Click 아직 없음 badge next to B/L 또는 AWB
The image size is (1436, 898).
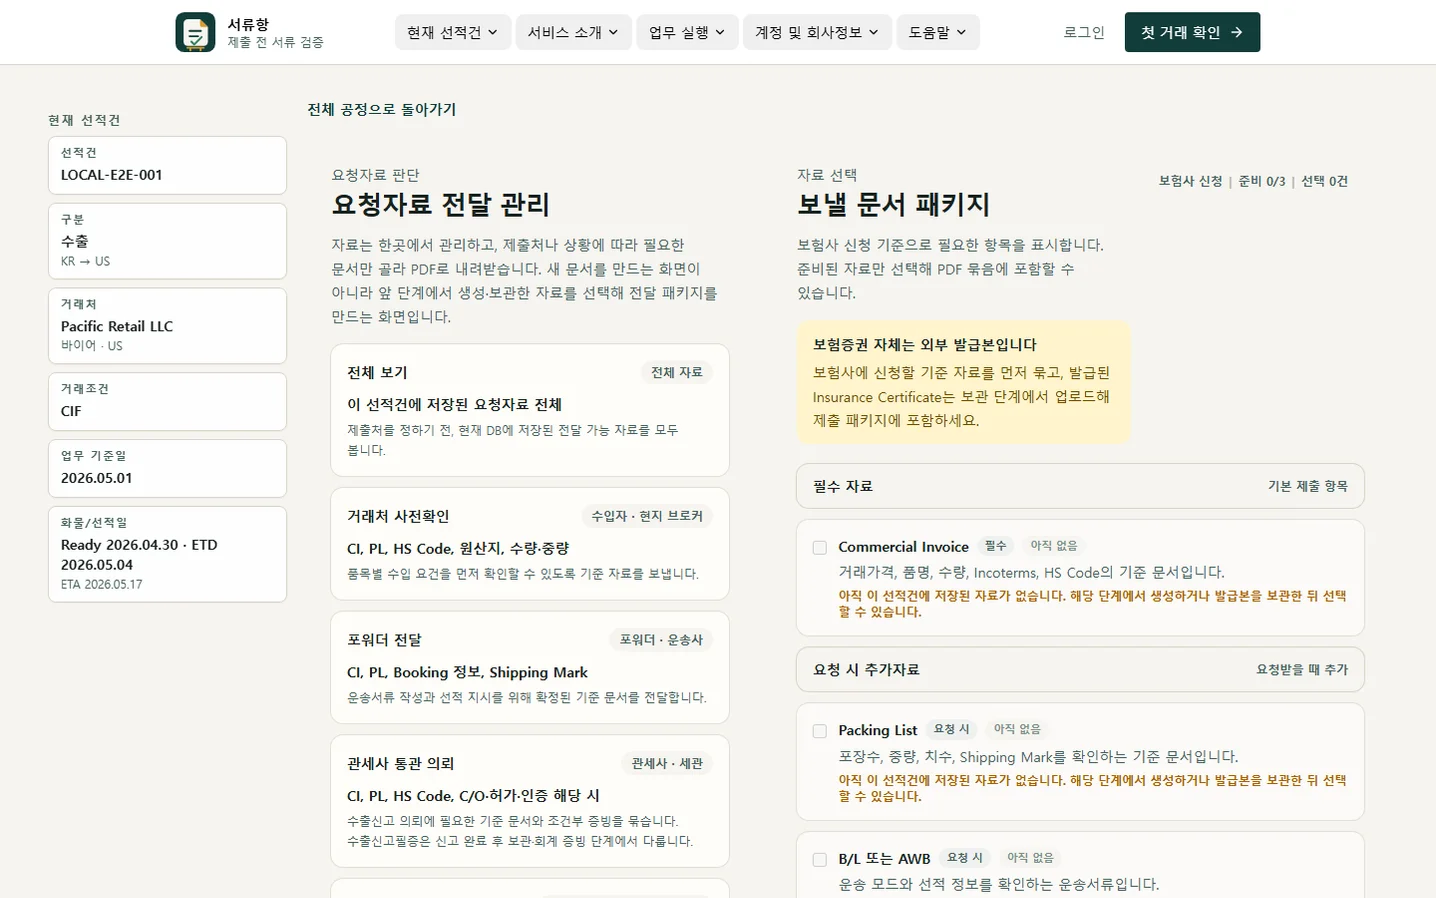click(1030, 858)
